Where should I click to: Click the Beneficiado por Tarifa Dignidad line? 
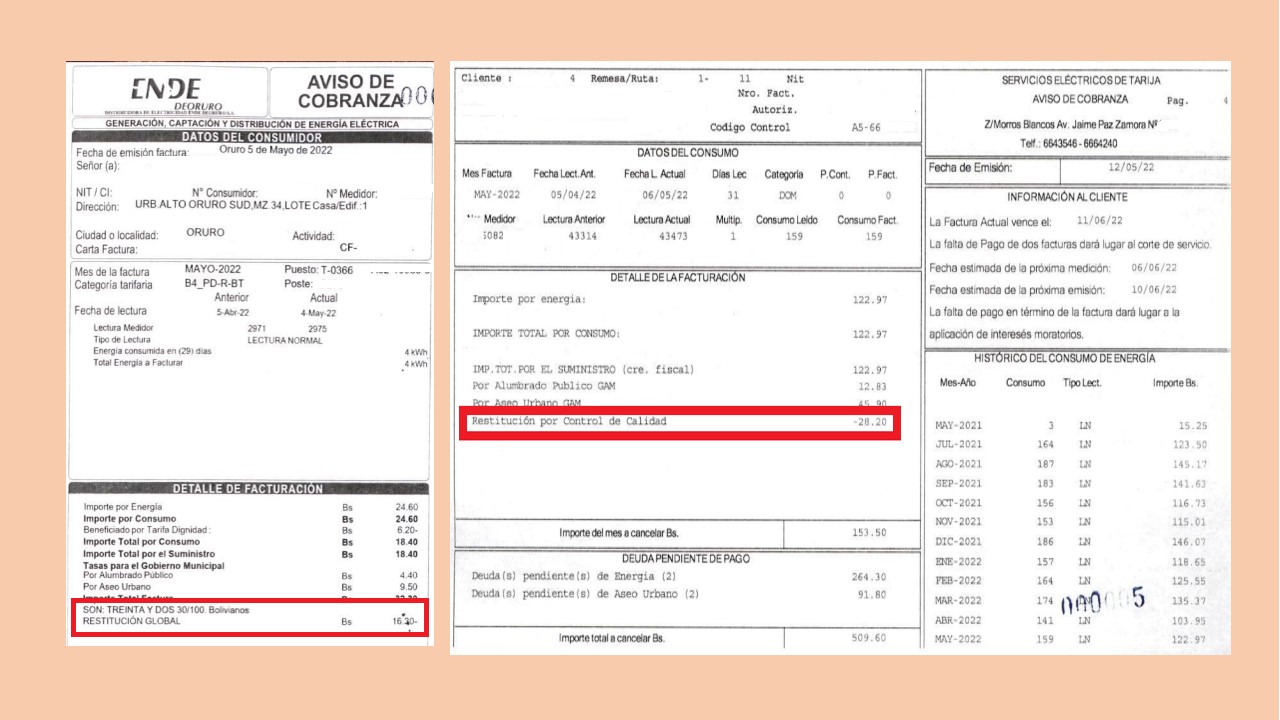[147, 530]
